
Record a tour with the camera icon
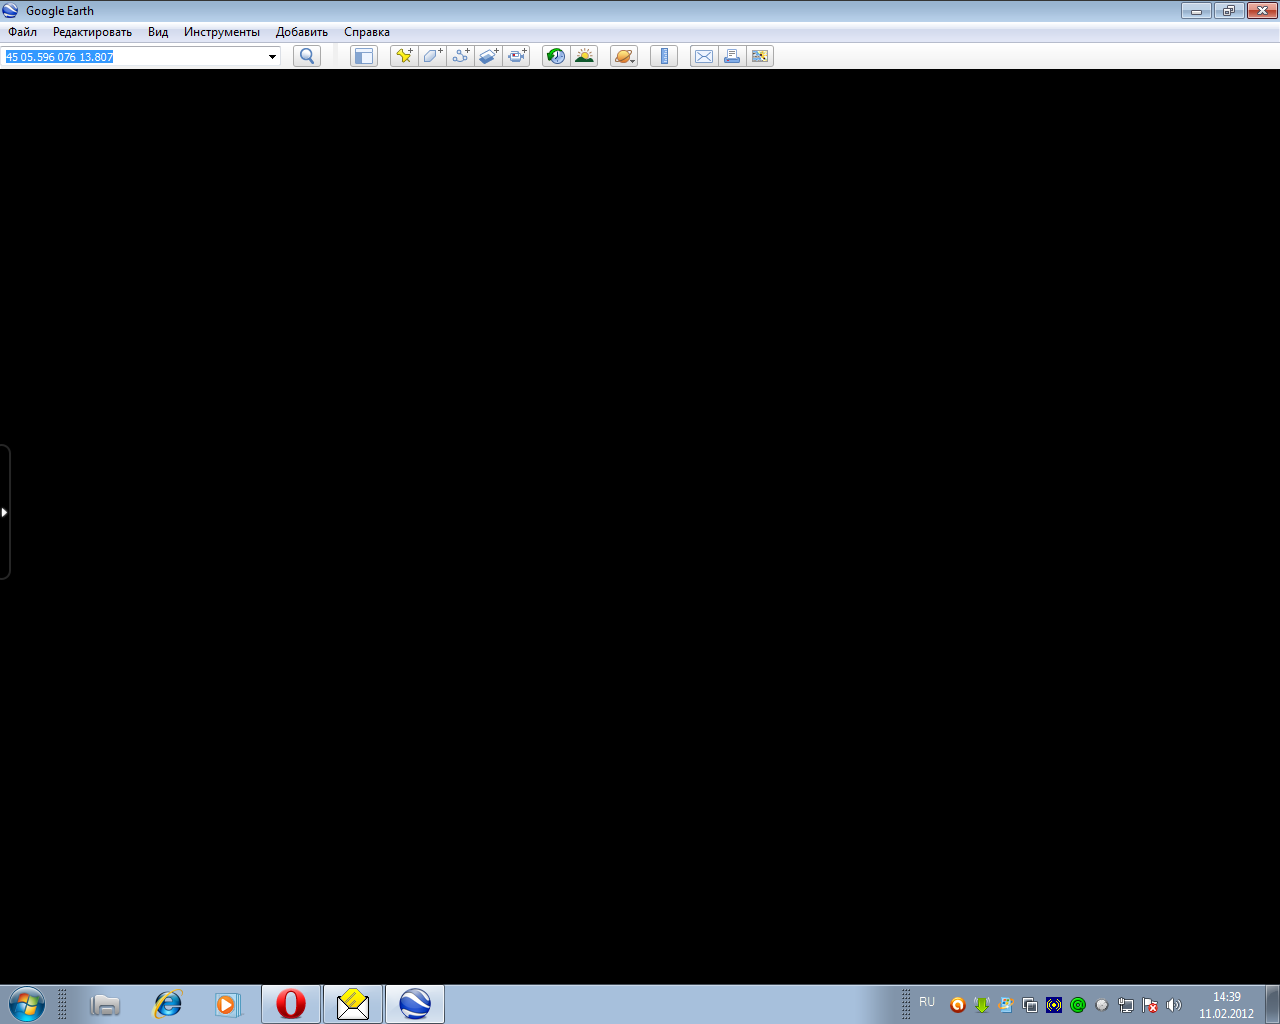coord(516,56)
